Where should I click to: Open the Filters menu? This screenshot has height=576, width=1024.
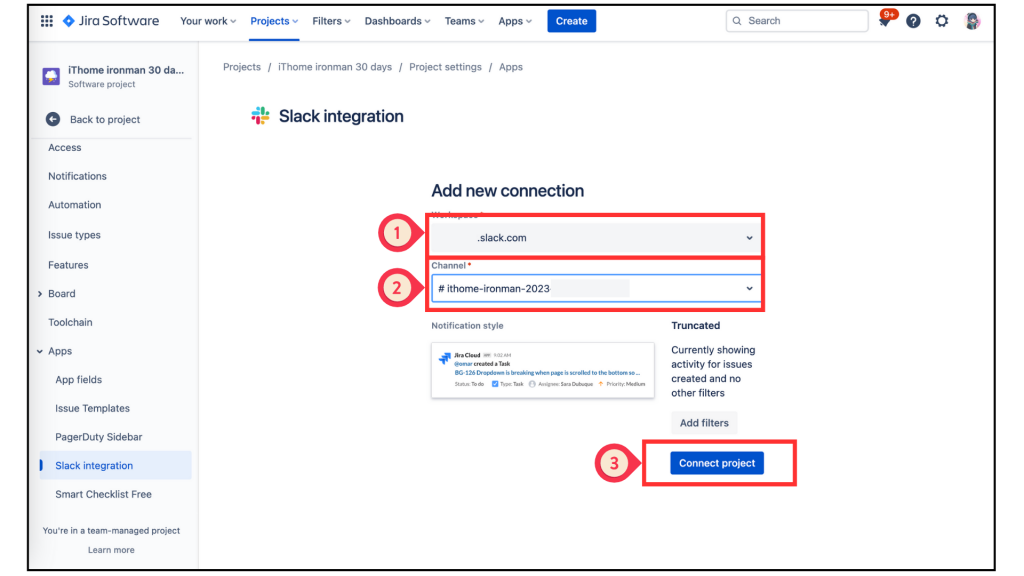coord(331,21)
